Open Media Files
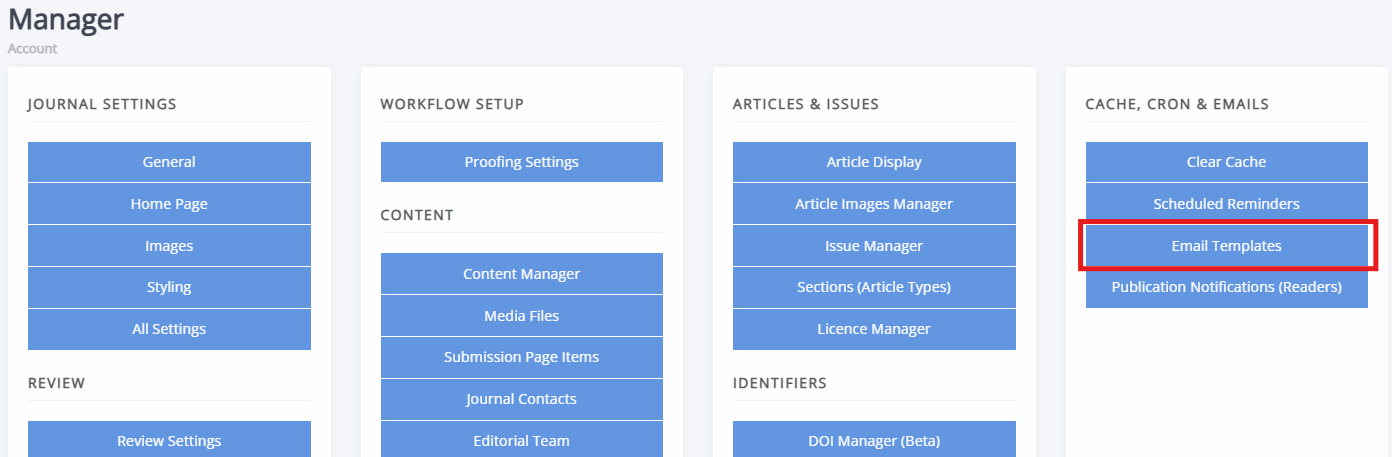The width and height of the screenshot is (1392, 457). pos(522,315)
